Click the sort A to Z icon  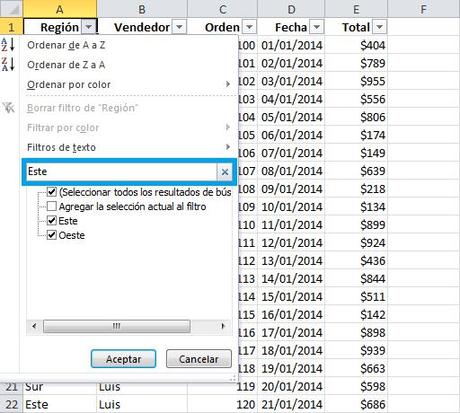(x=8, y=45)
